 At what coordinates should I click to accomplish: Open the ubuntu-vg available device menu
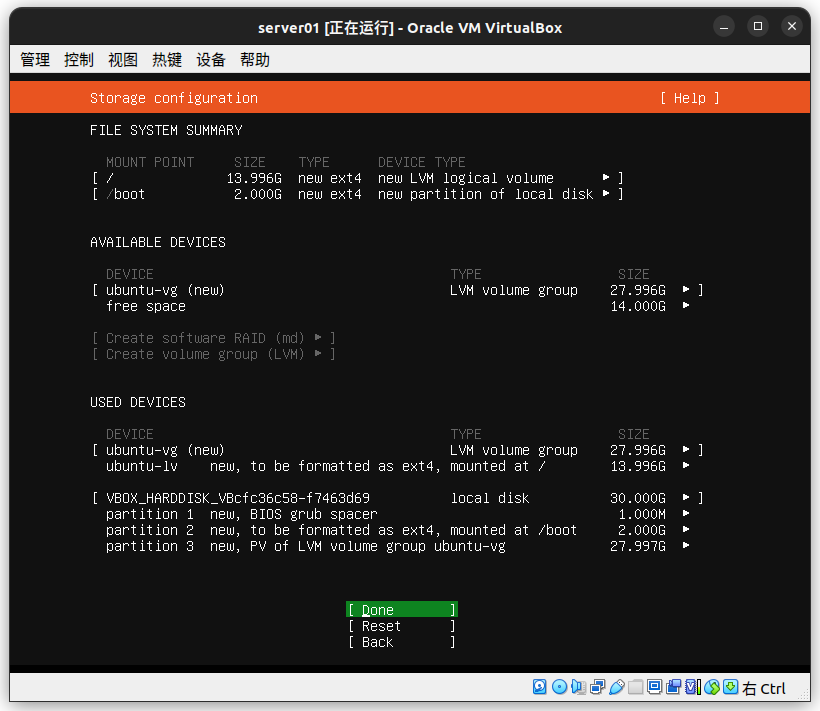(x=397, y=290)
